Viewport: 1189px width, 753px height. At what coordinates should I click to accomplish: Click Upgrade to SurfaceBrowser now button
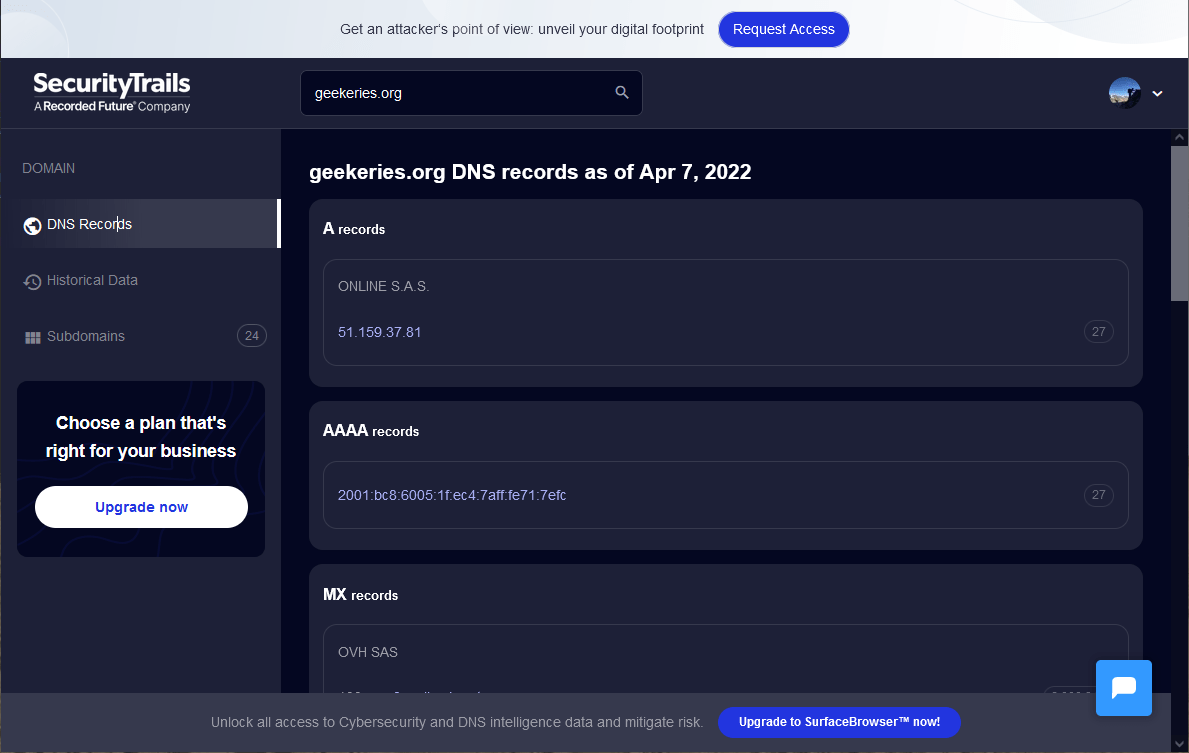coord(839,721)
